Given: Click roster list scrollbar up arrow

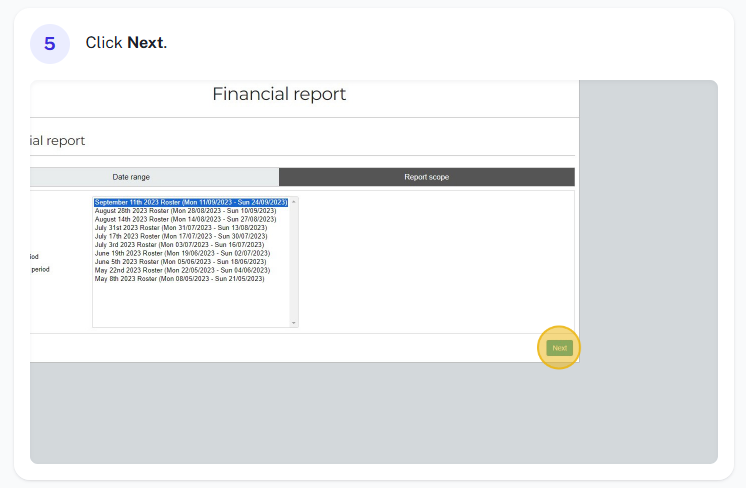Looking at the screenshot, I should pos(294,202).
